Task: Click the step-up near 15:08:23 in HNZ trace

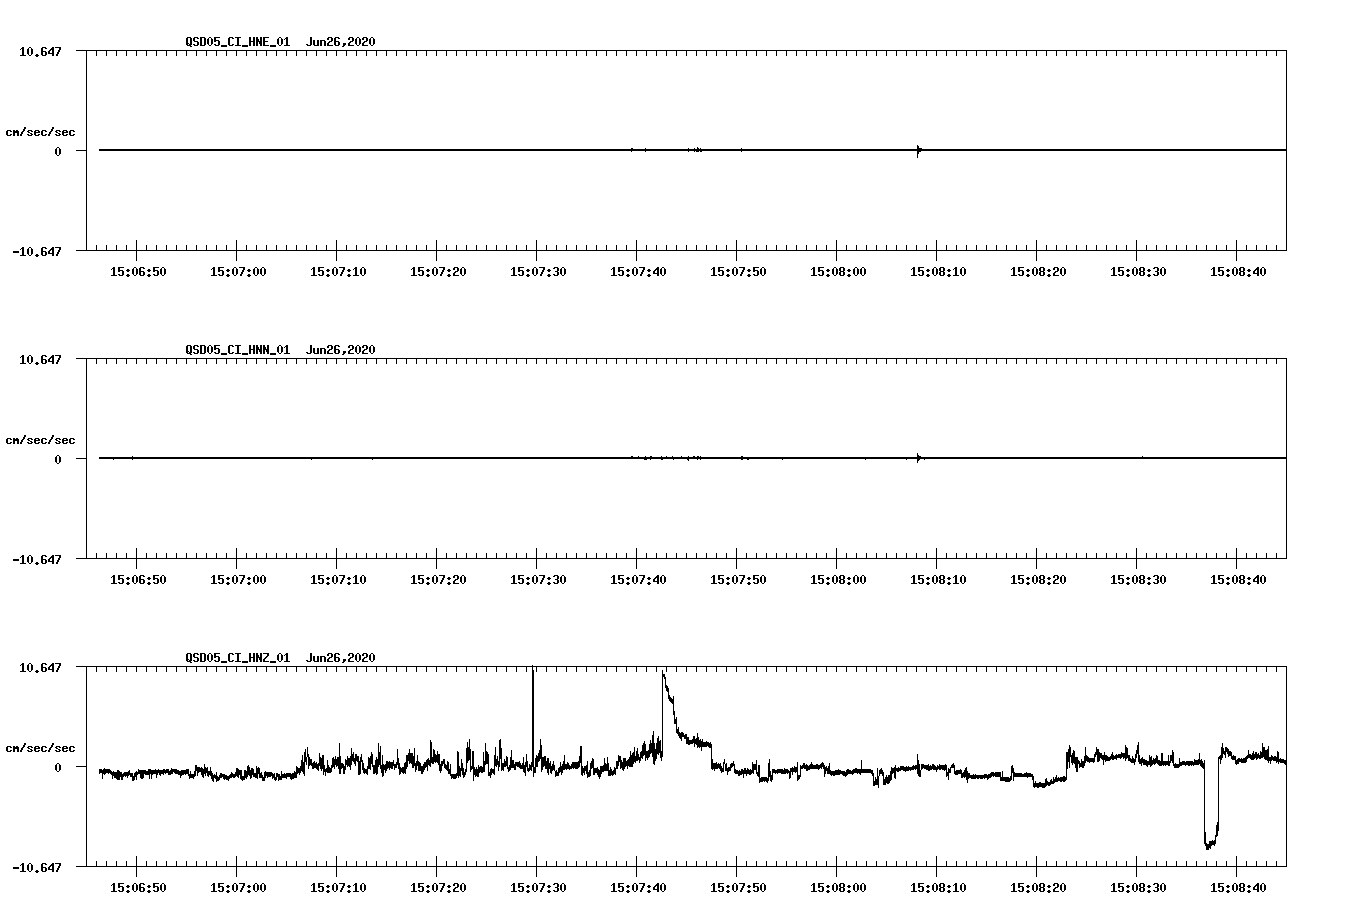Action: [1067, 760]
